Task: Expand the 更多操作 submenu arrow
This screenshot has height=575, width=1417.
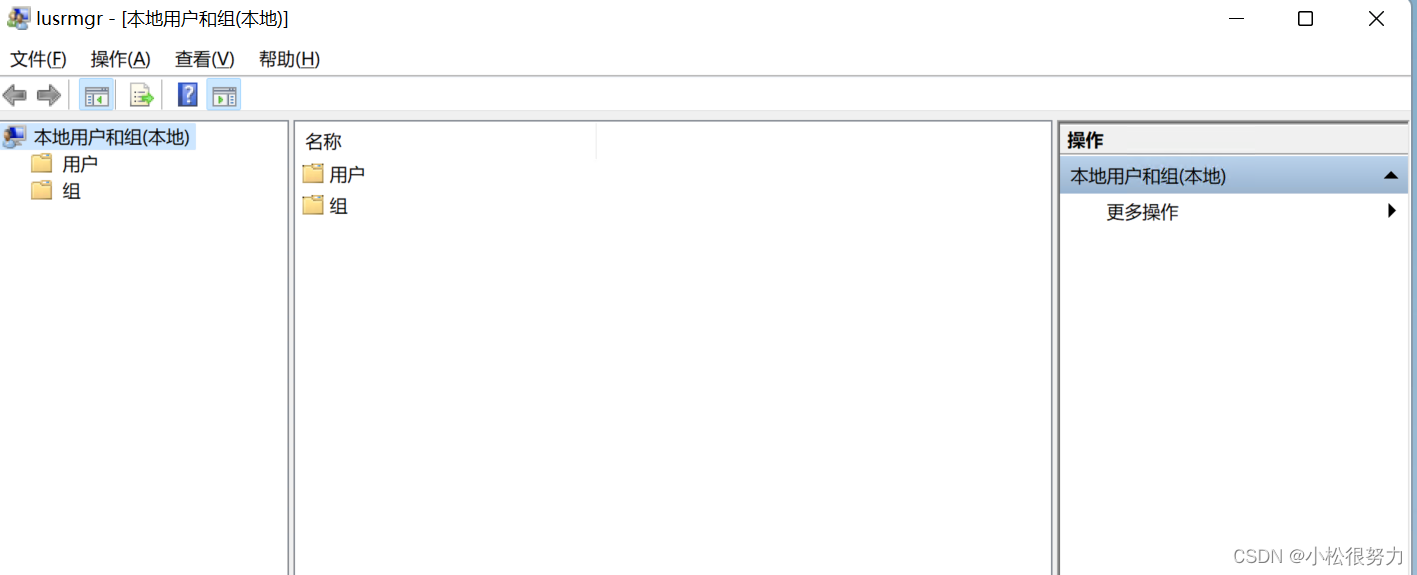Action: (1391, 211)
